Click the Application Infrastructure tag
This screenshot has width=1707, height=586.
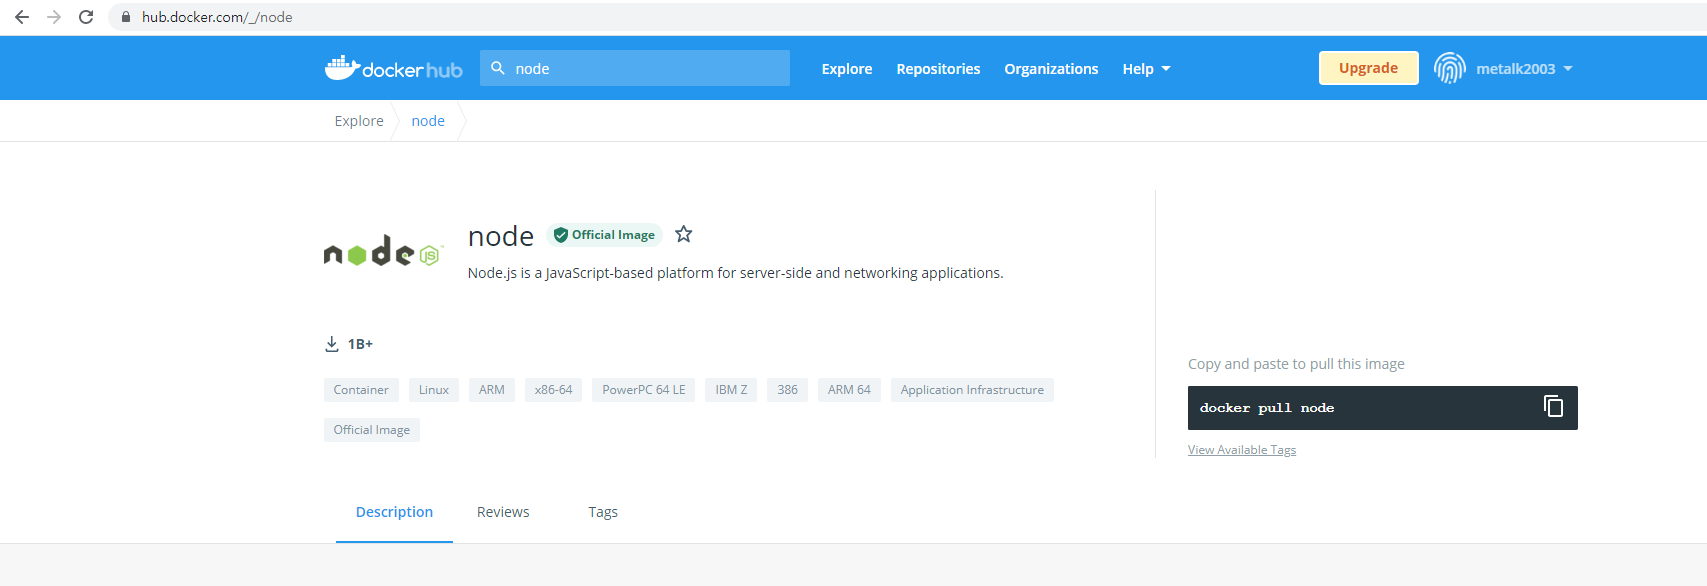pos(972,390)
